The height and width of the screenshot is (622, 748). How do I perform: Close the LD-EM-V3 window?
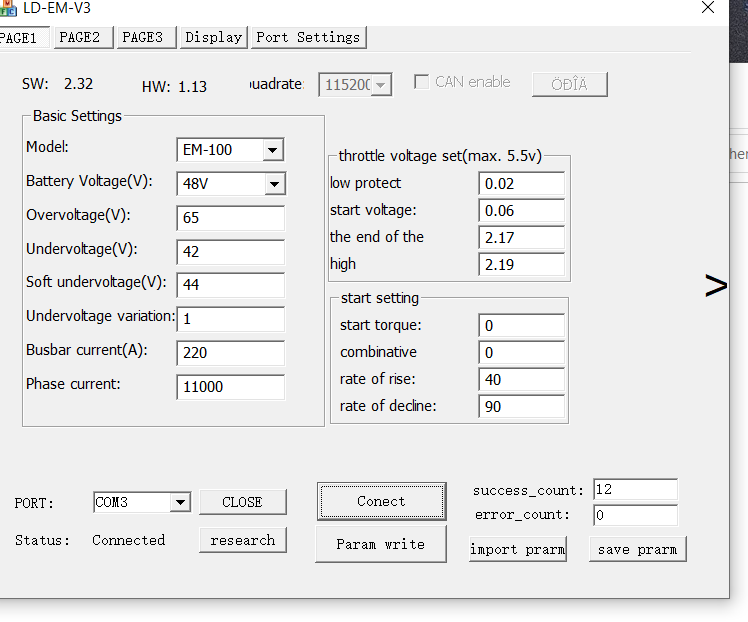pyautogui.click(x=708, y=8)
